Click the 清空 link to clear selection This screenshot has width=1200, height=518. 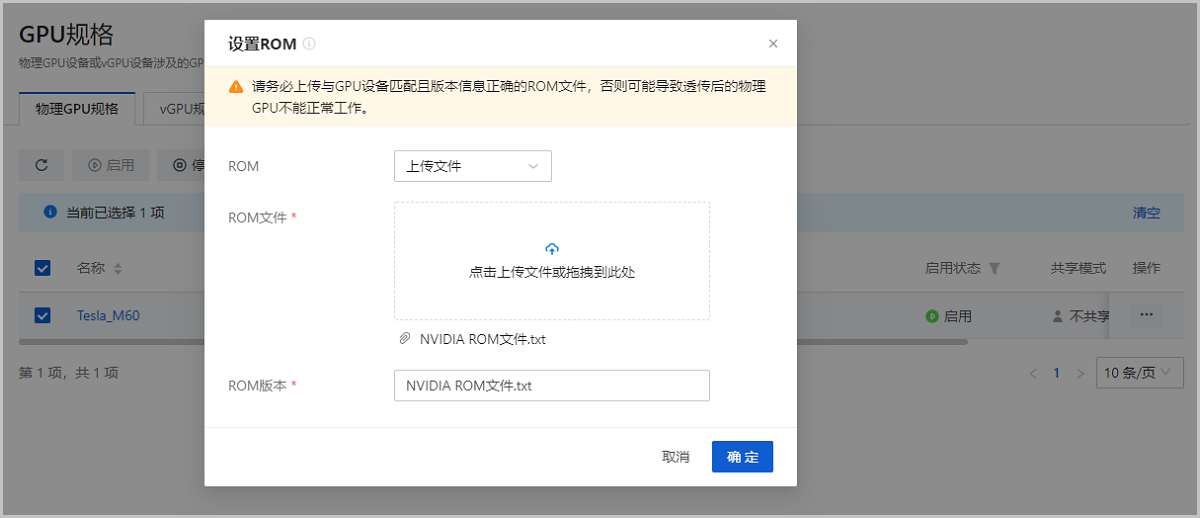point(1146,213)
